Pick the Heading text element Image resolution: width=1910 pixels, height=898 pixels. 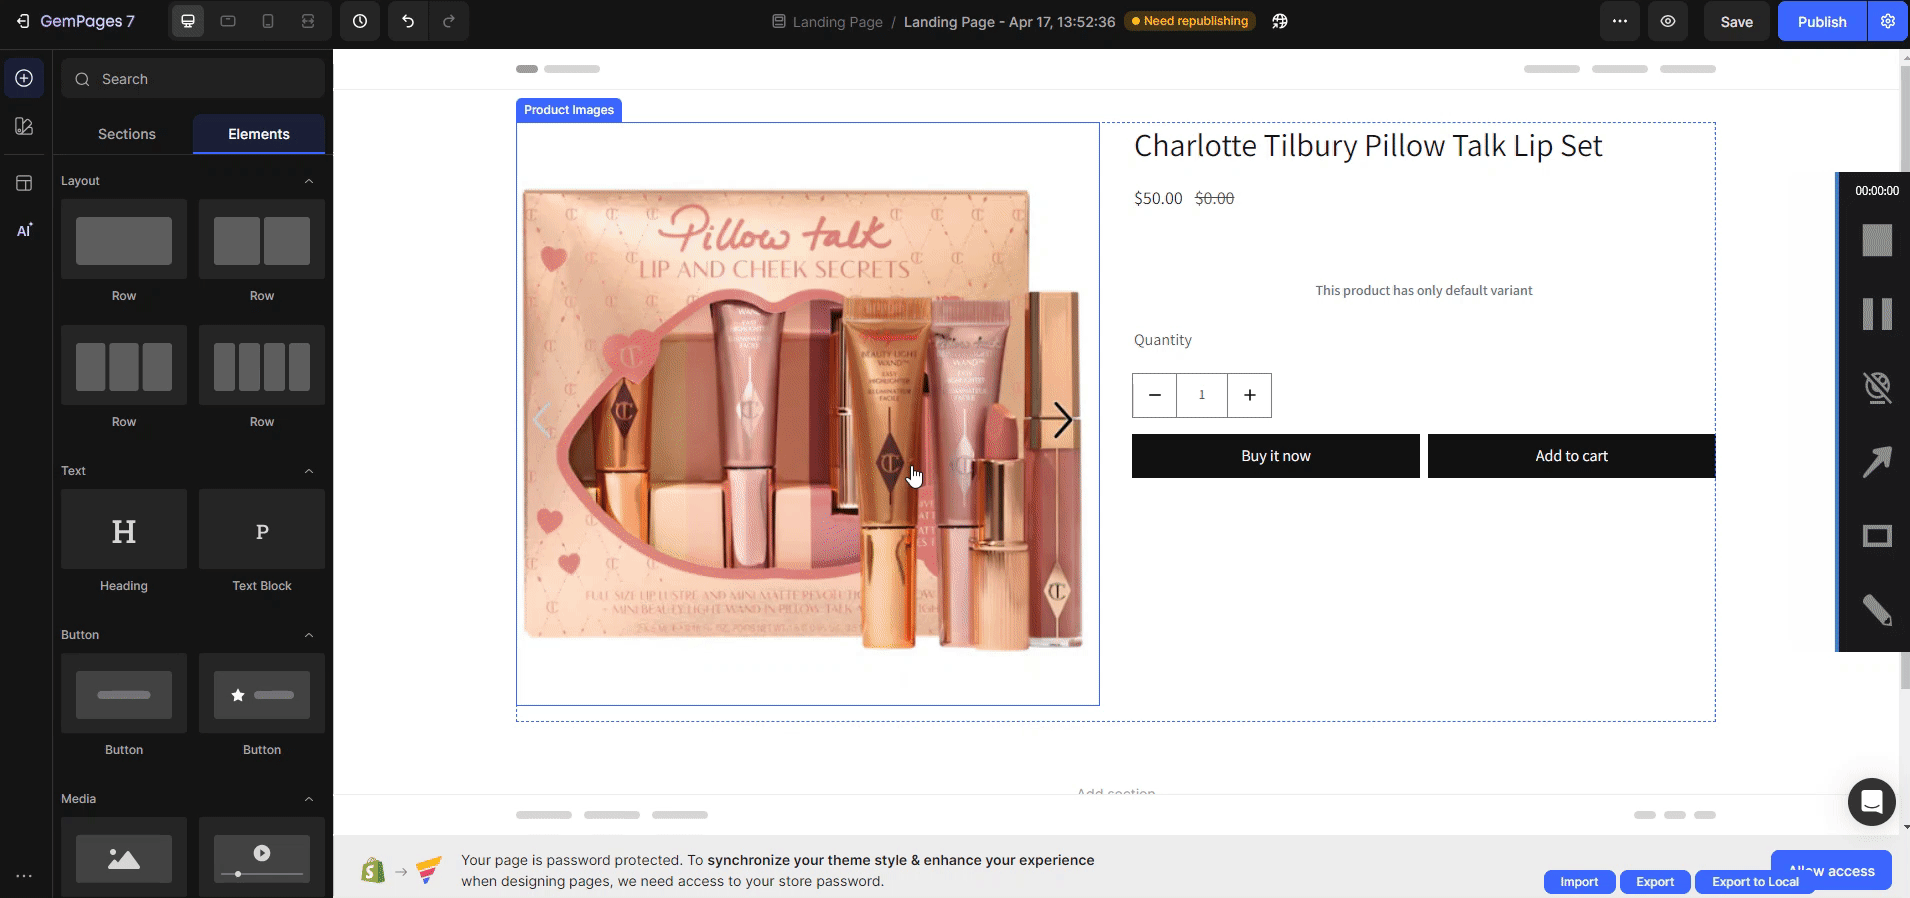point(124,530)
